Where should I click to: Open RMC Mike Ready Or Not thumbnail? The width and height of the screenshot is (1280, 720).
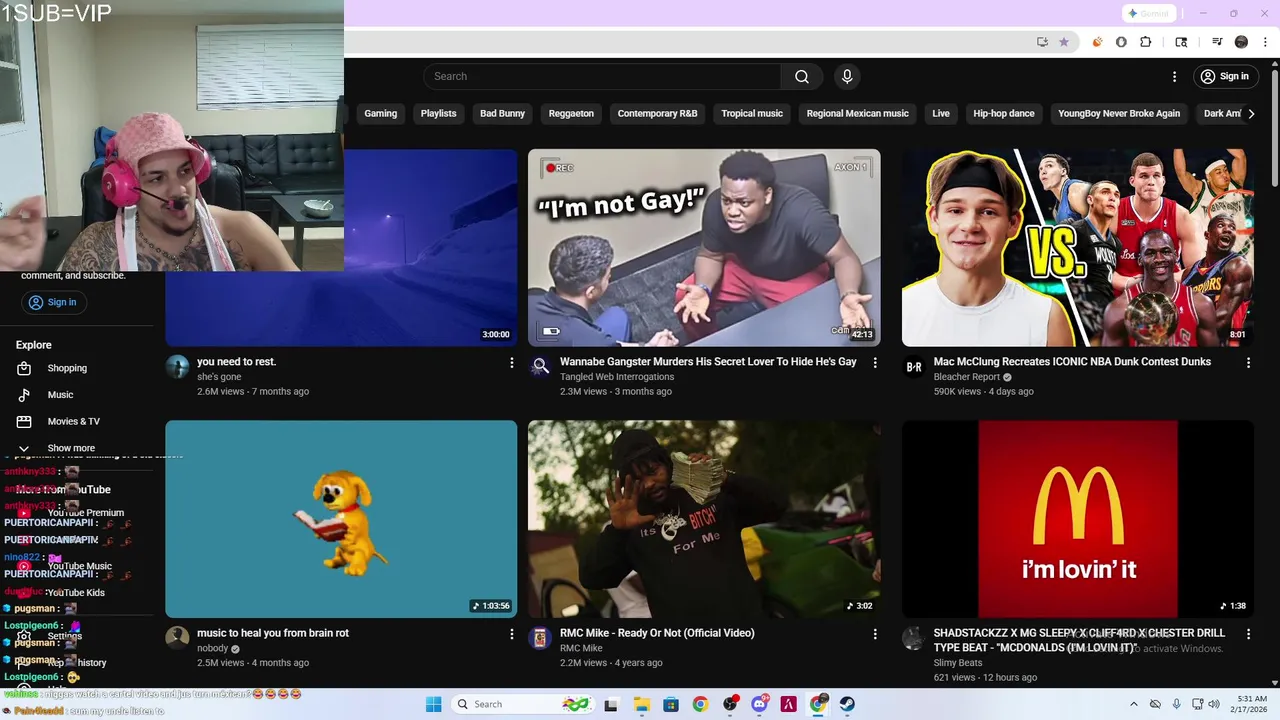(704, 519)
